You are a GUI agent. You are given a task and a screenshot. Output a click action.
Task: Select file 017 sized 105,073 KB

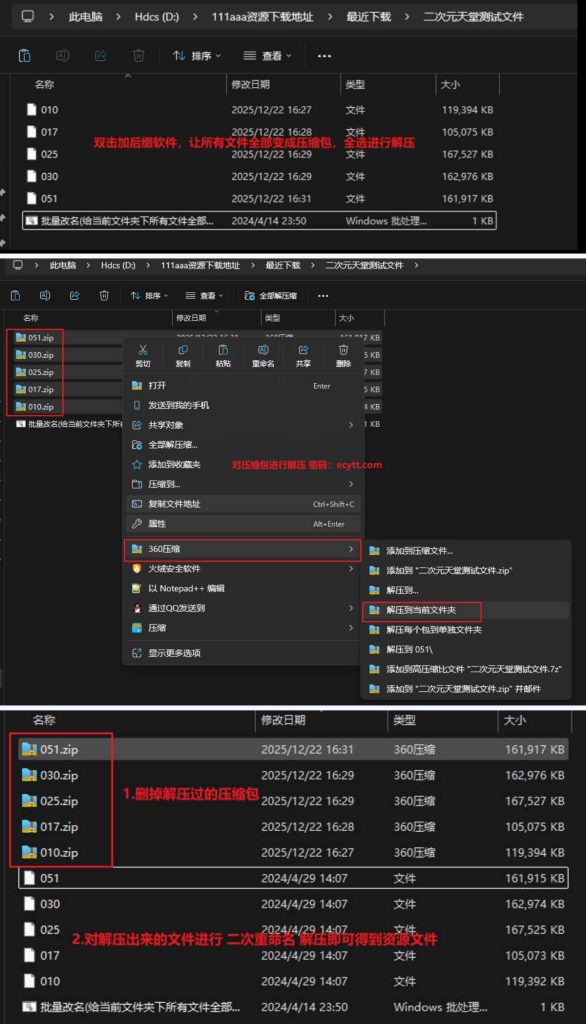[293, 955]
